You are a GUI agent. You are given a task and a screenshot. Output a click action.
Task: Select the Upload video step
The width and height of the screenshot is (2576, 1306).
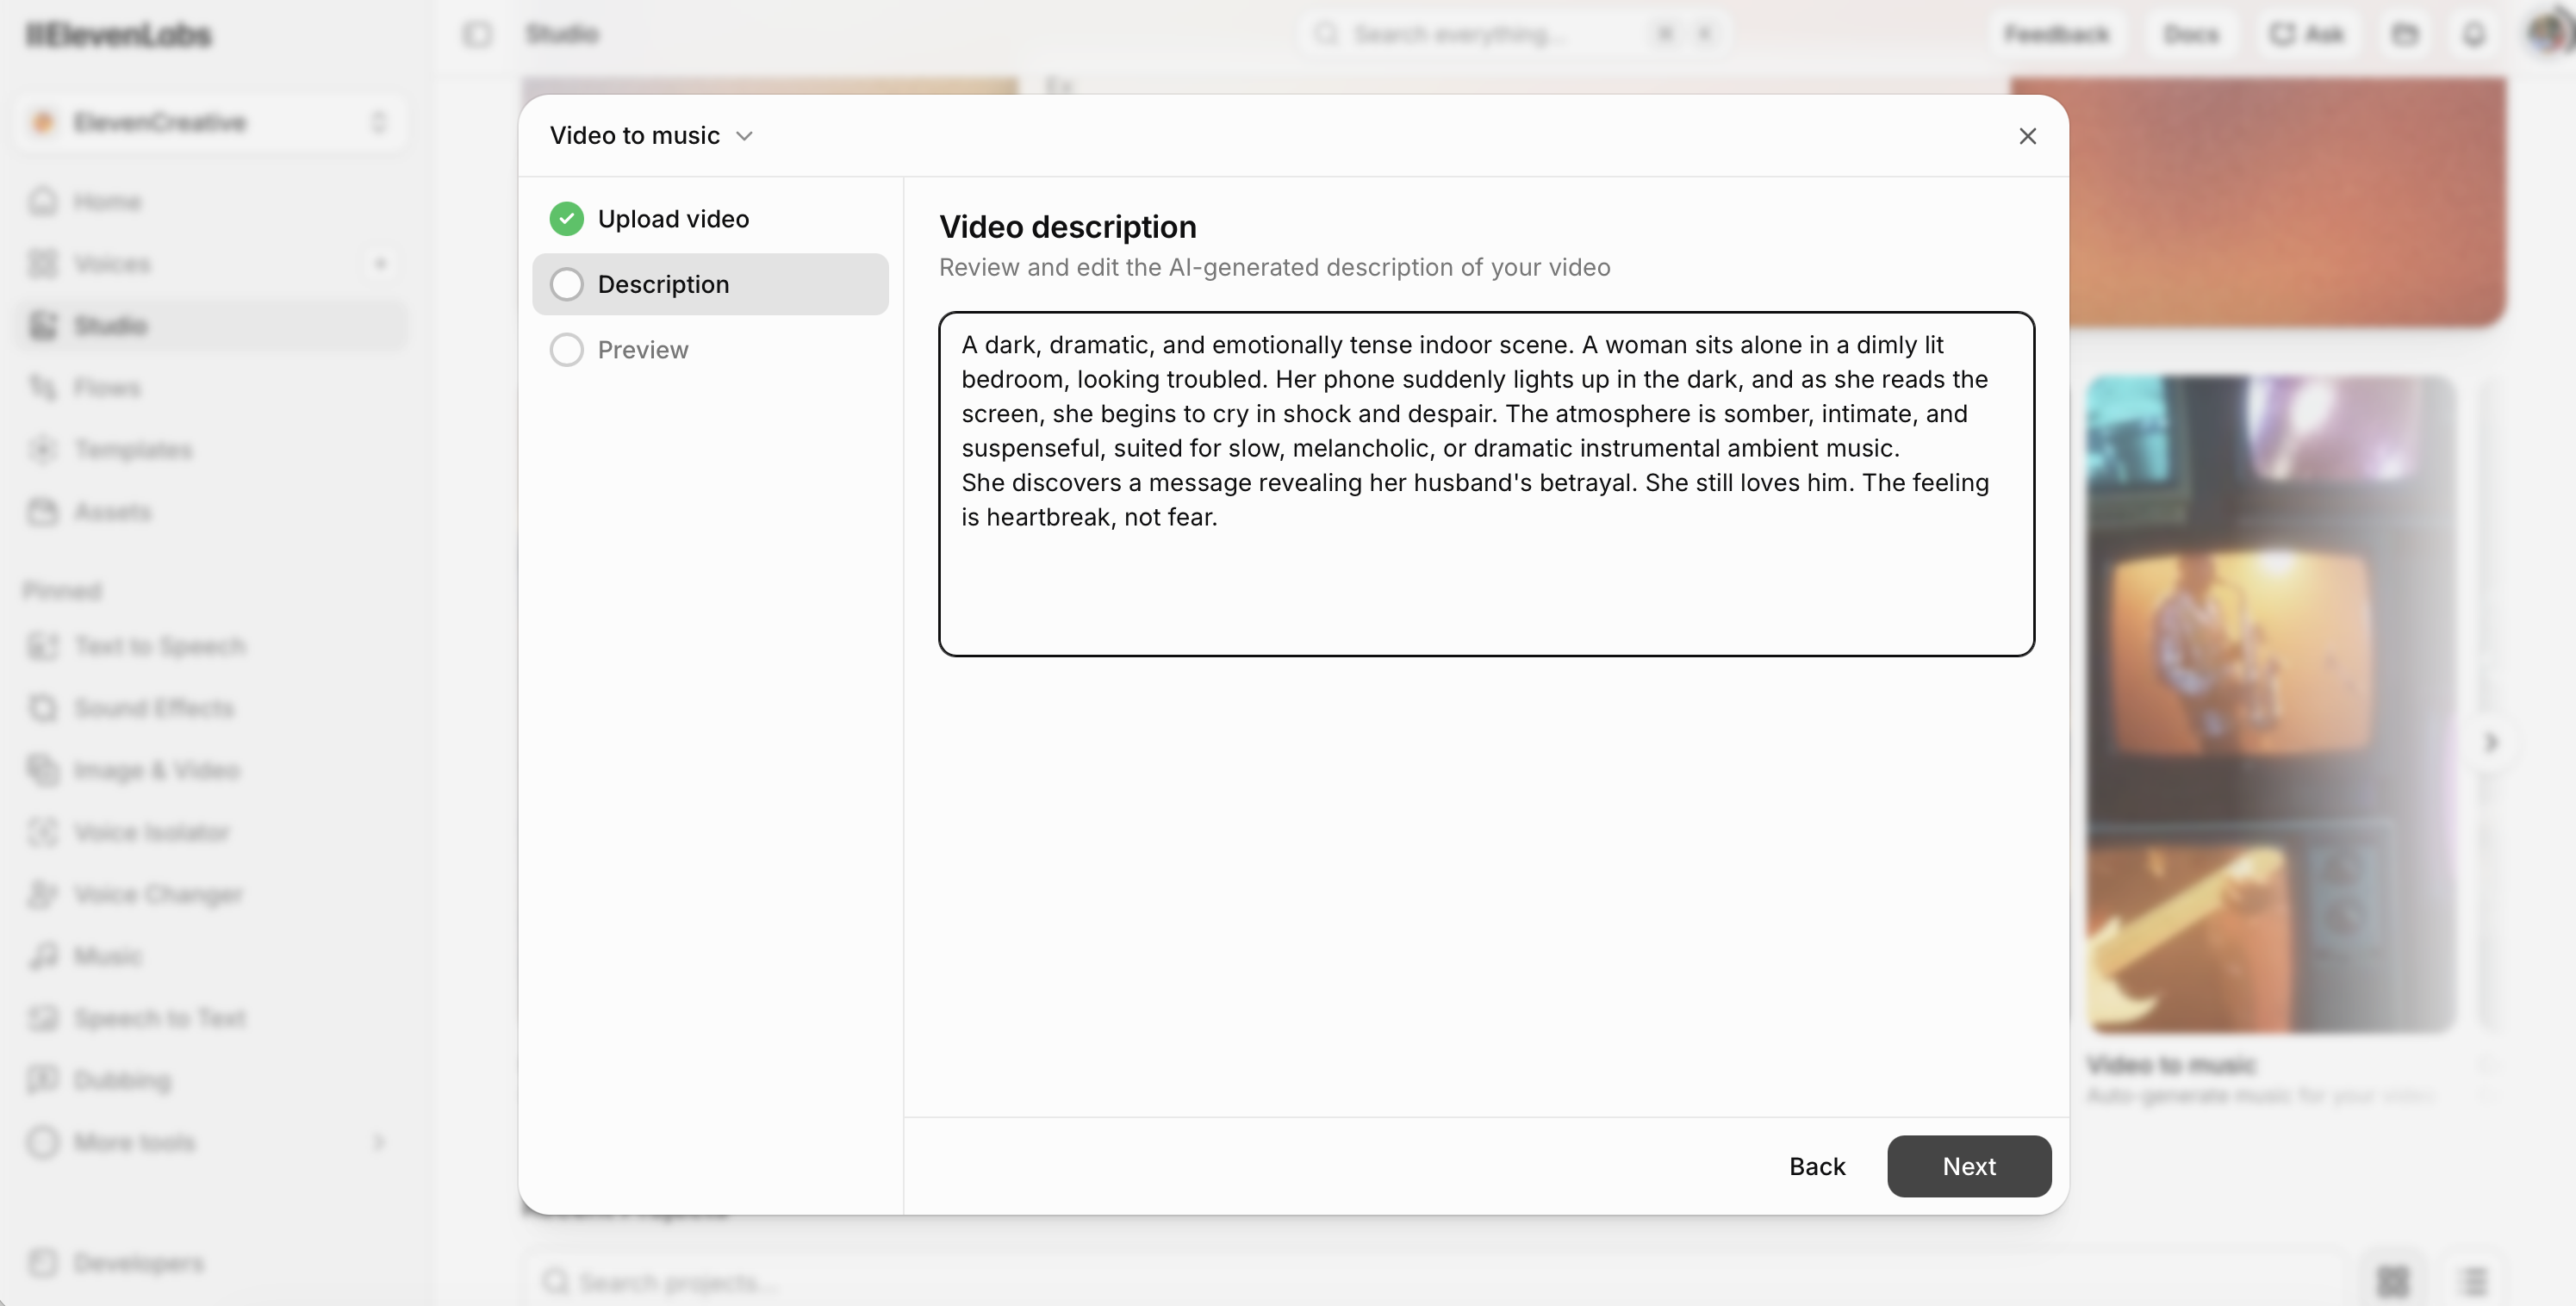click(710, 219)
